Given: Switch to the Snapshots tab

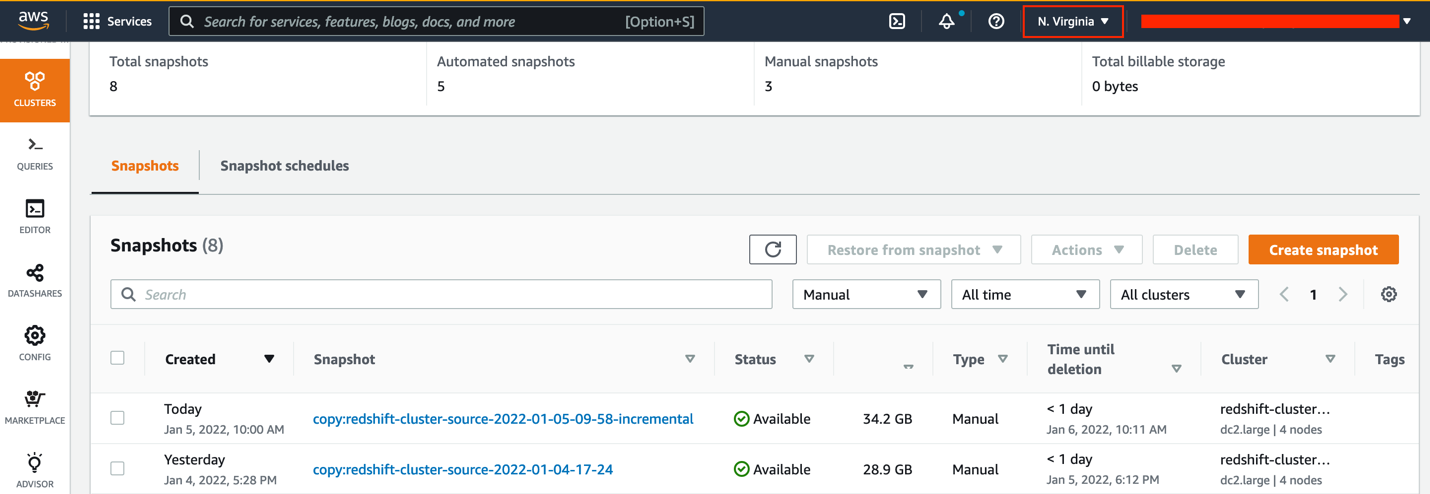Looking at the screenshot, I should tap(145, 166).
